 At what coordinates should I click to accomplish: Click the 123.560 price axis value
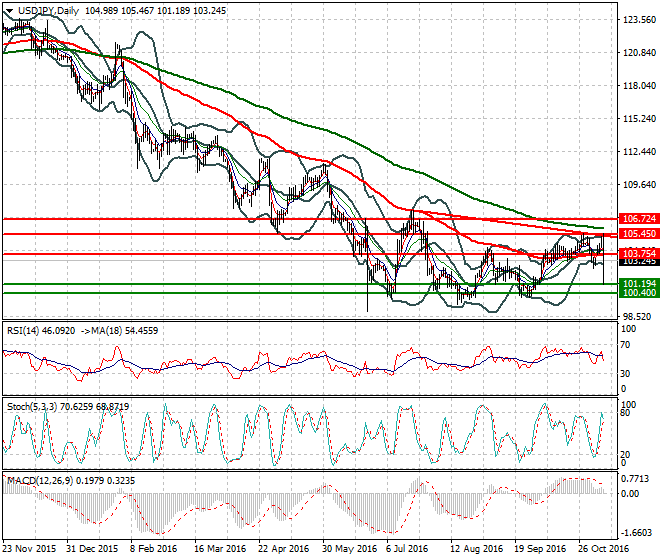click(639, 20)
